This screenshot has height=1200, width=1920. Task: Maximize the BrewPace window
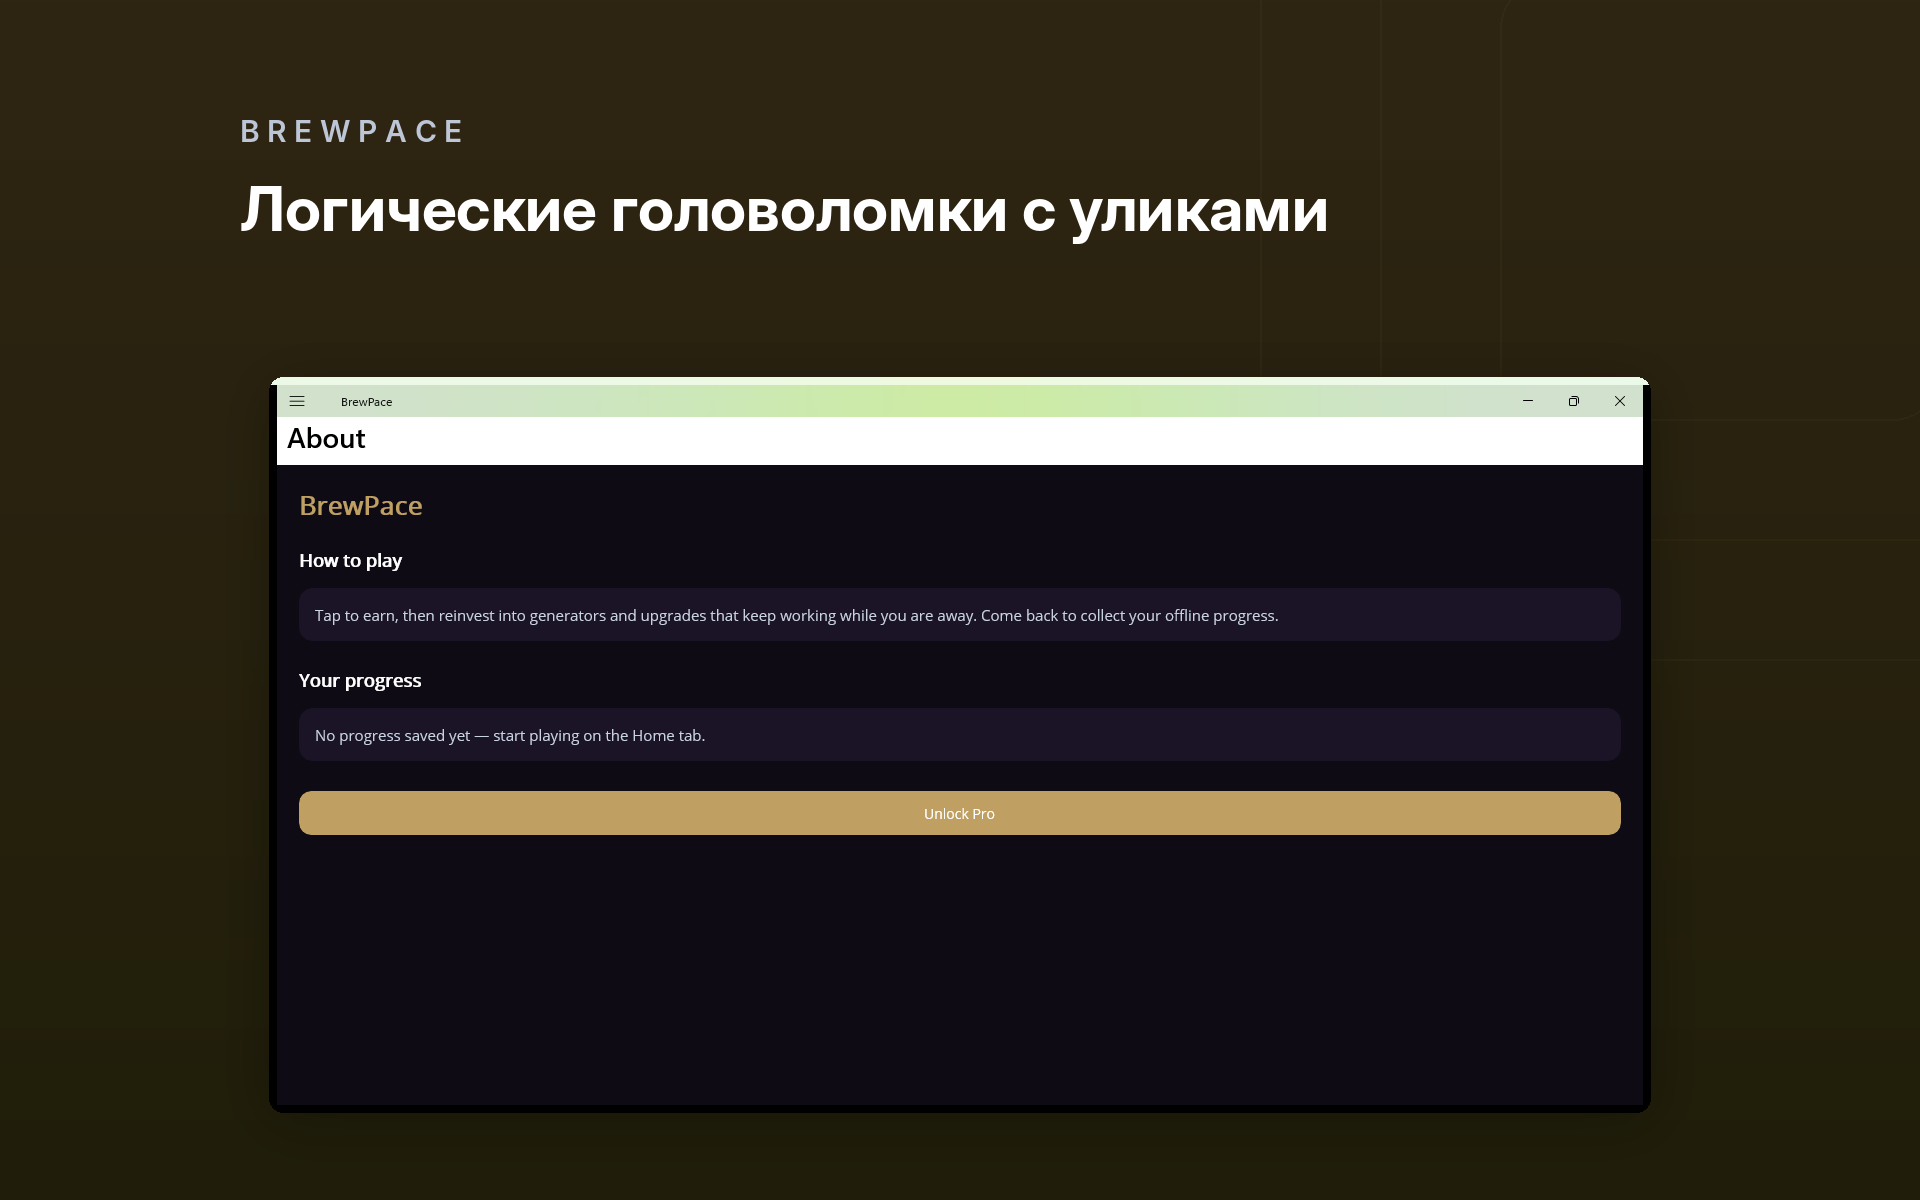tap(1573, 401)
